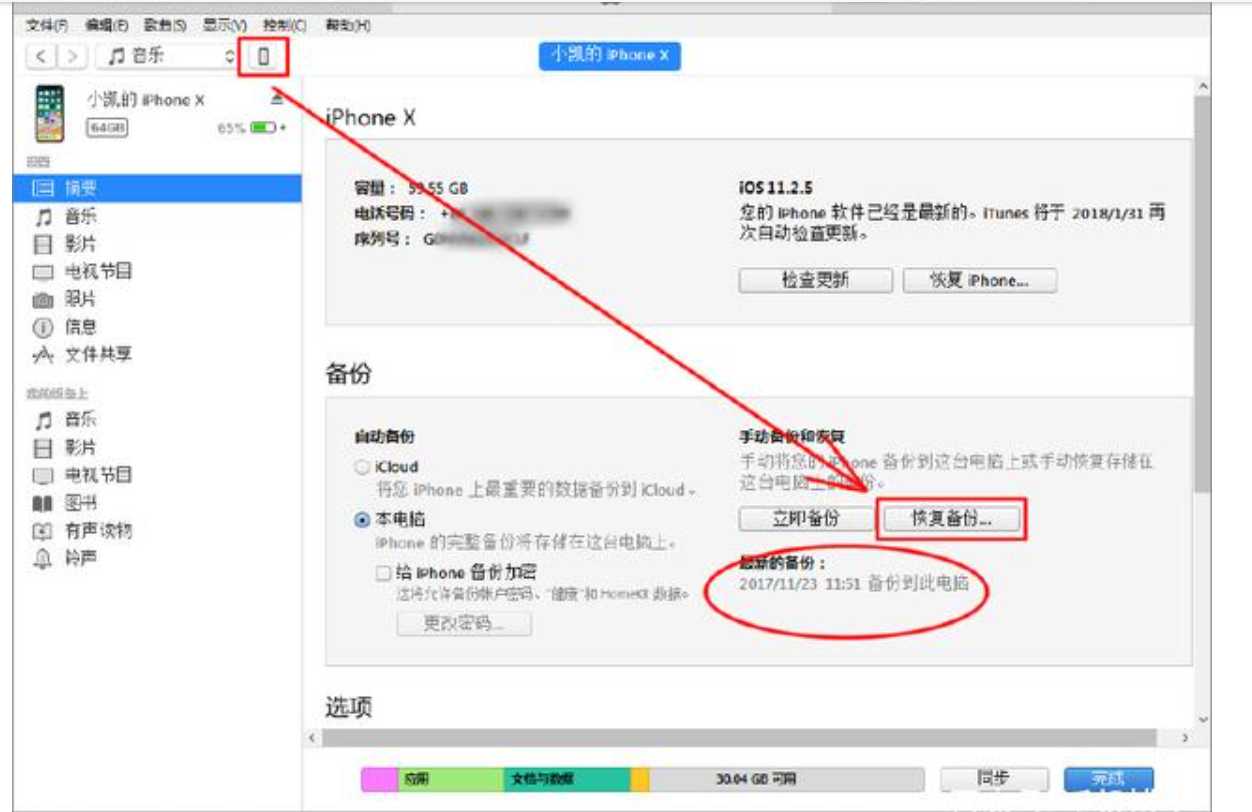
Task: Open the 音乐 media type dropdown
Action: coord(168,56)
